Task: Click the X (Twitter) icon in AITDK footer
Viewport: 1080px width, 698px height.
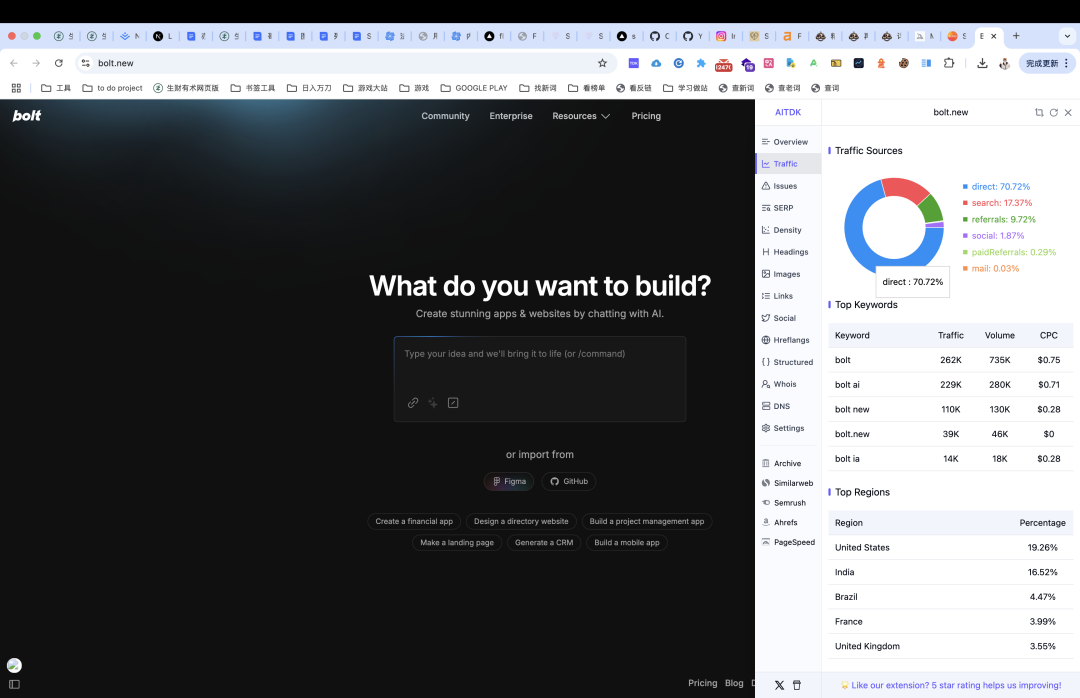Action: (779, 686)
